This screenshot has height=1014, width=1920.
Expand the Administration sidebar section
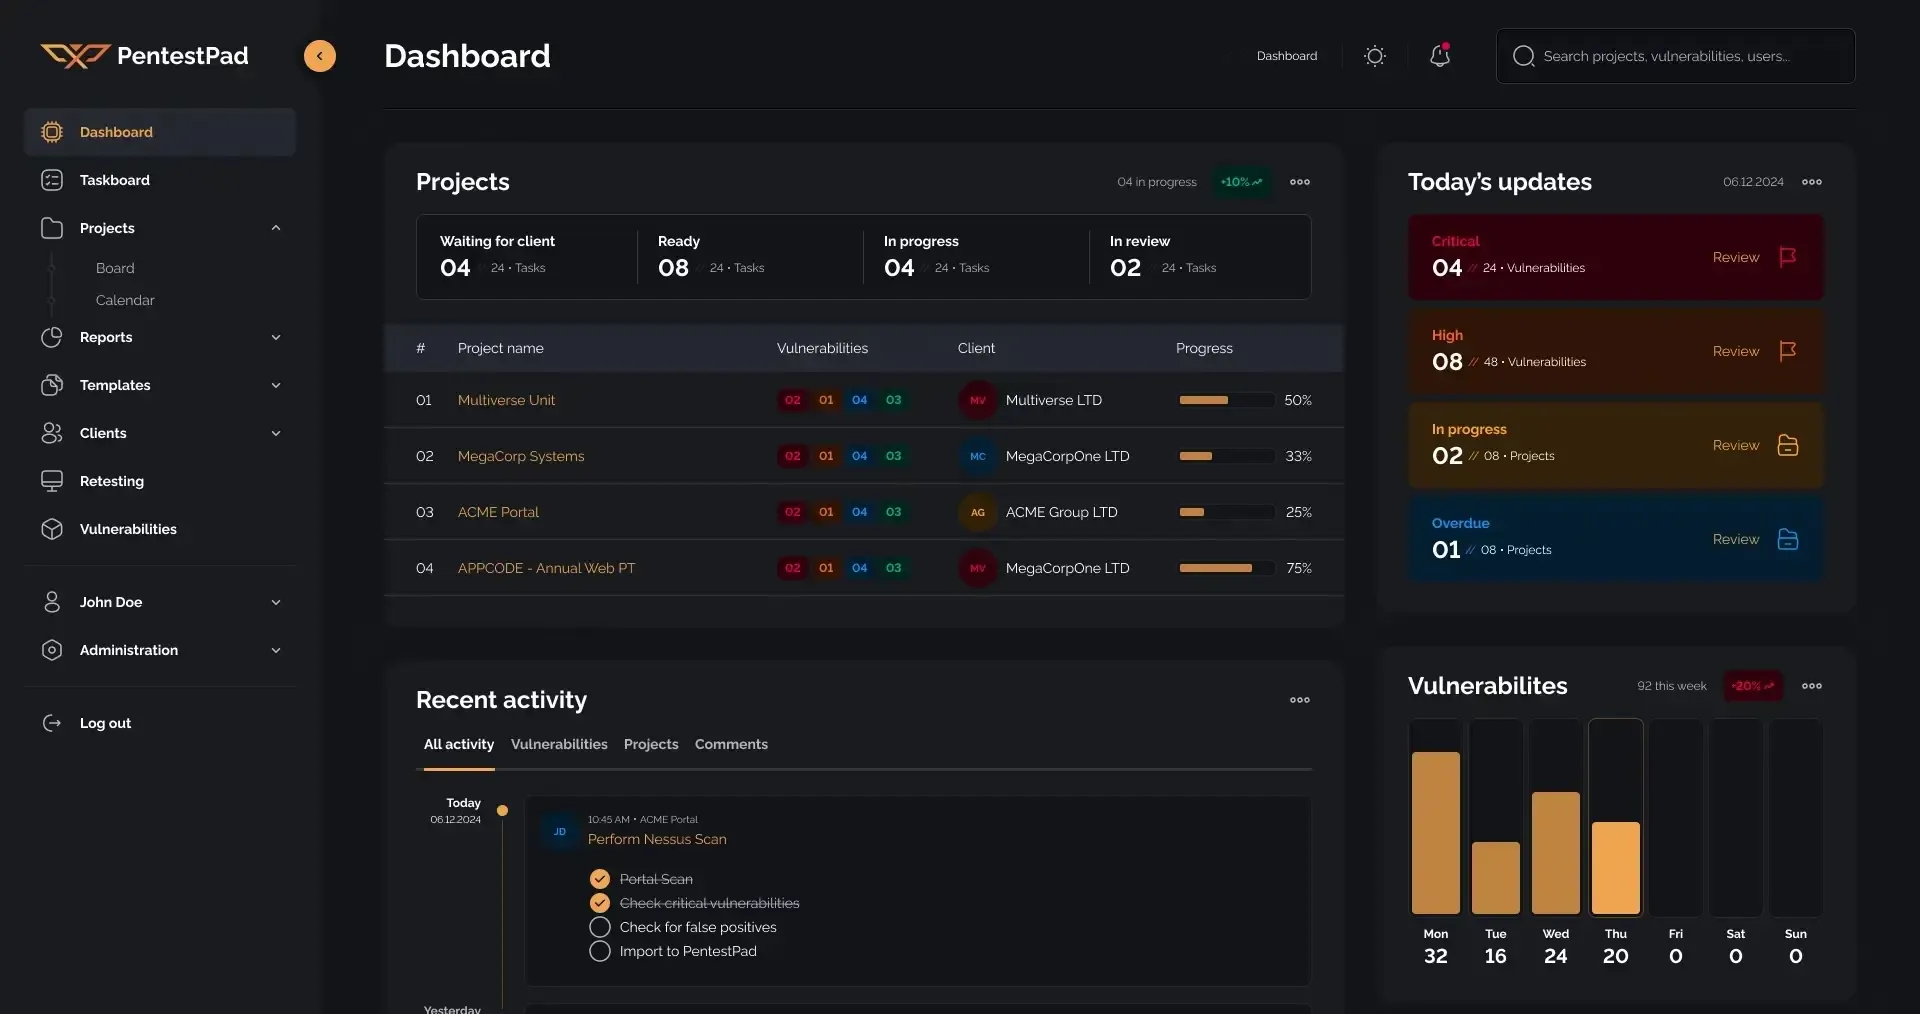coord(276,650)
